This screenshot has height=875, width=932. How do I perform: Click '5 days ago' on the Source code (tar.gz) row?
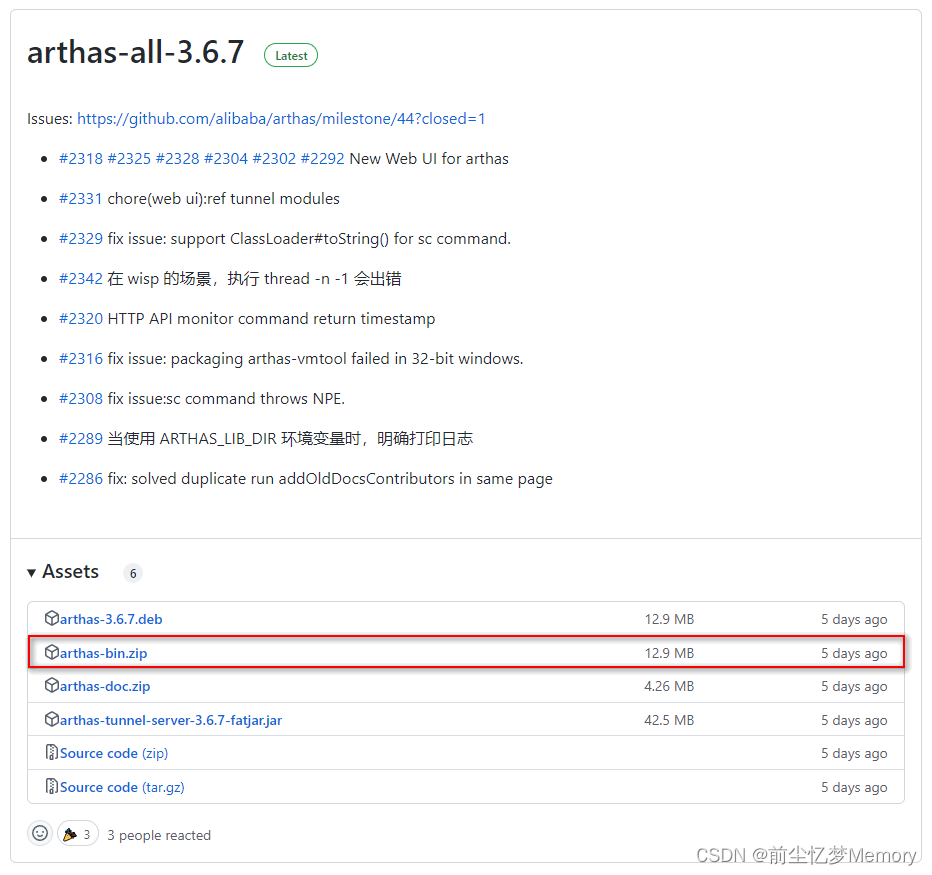(854, 787)
